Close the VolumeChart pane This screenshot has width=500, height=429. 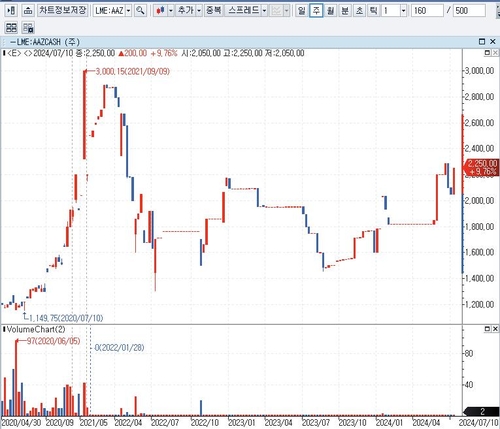(x=495, y=329)
